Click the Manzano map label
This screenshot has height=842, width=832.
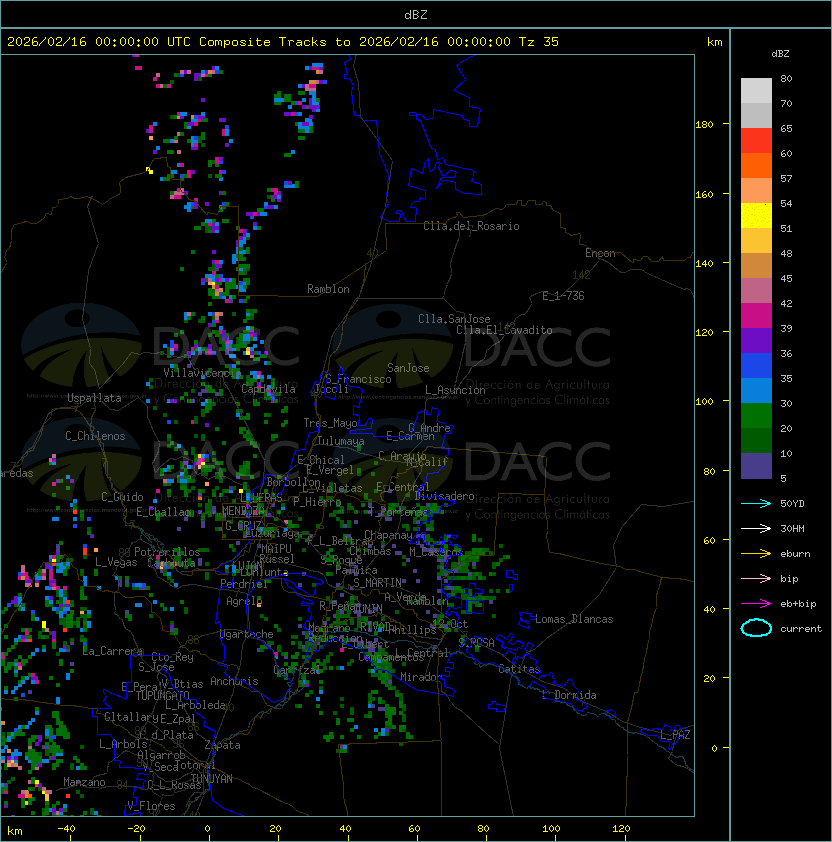[84, 782]
